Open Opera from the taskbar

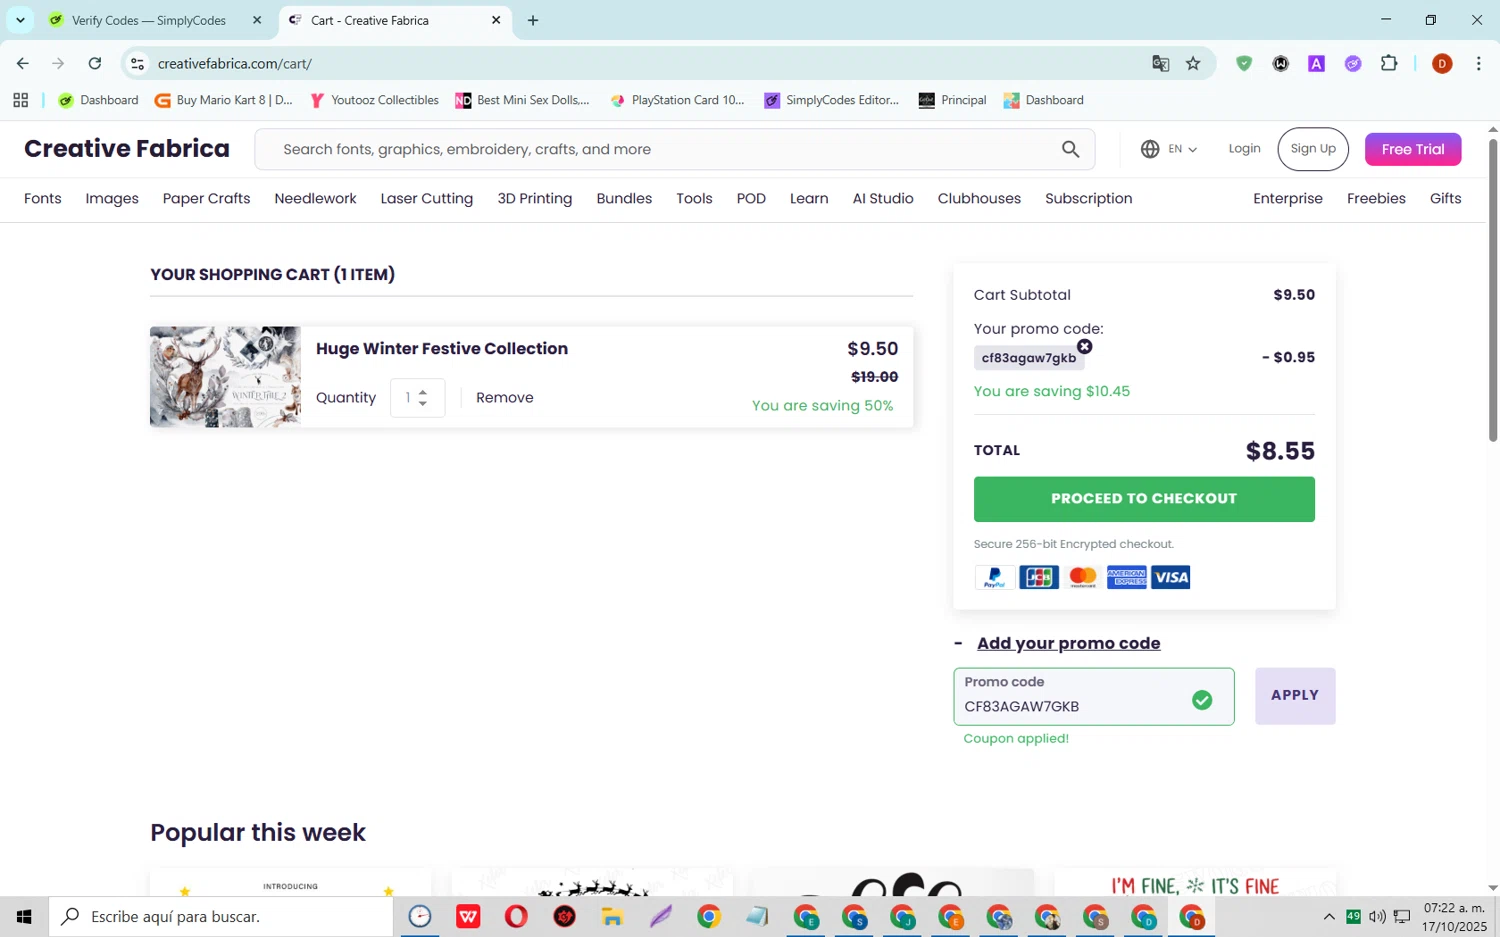(x=516, y=916)
